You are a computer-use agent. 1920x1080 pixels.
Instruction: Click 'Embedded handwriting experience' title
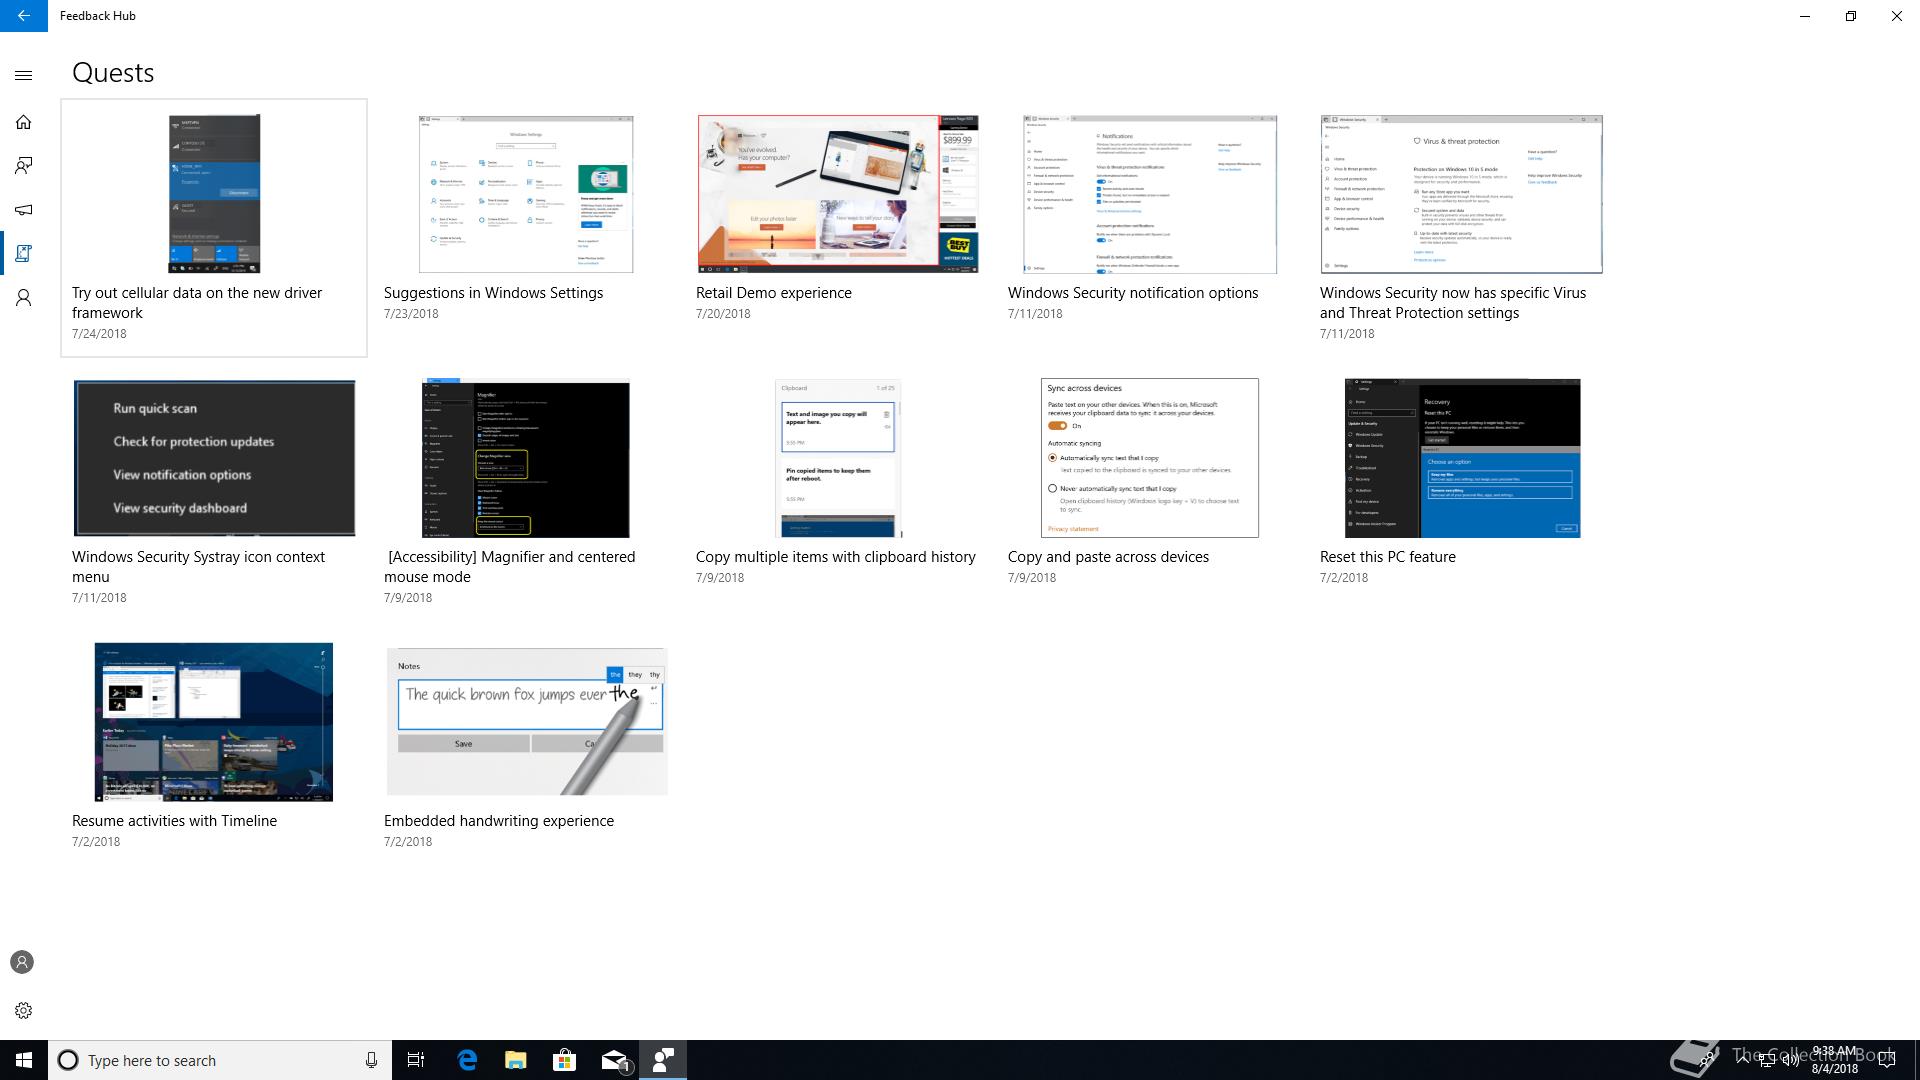(x=499, y=821)
